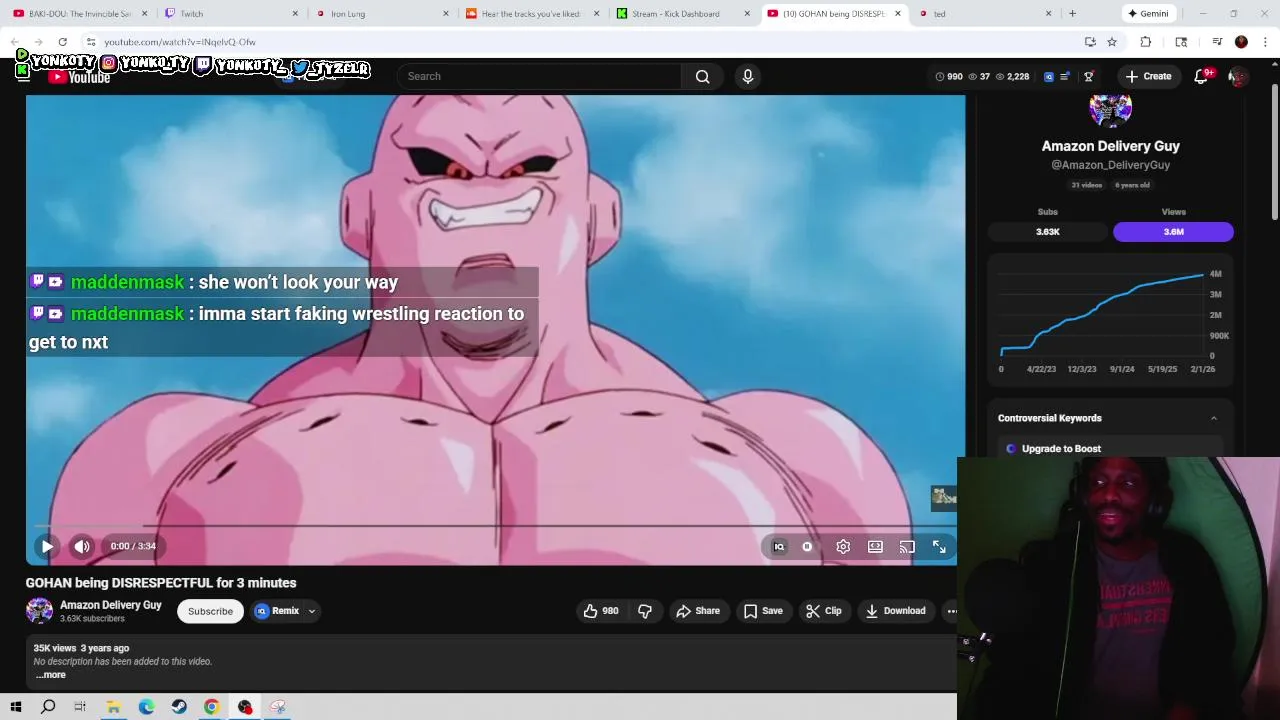This screenshot has width=1280, height=720.
Task: Expand description with ...more
Action: click(50, 675)
